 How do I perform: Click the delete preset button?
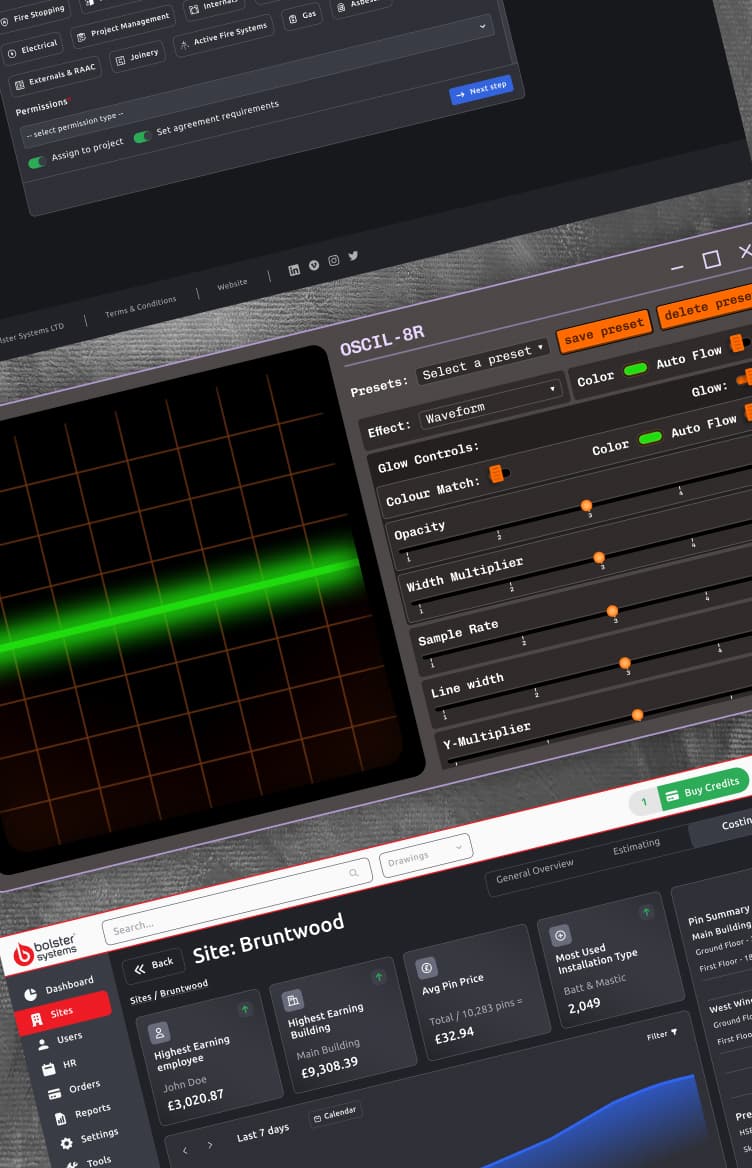pos(705,305)
